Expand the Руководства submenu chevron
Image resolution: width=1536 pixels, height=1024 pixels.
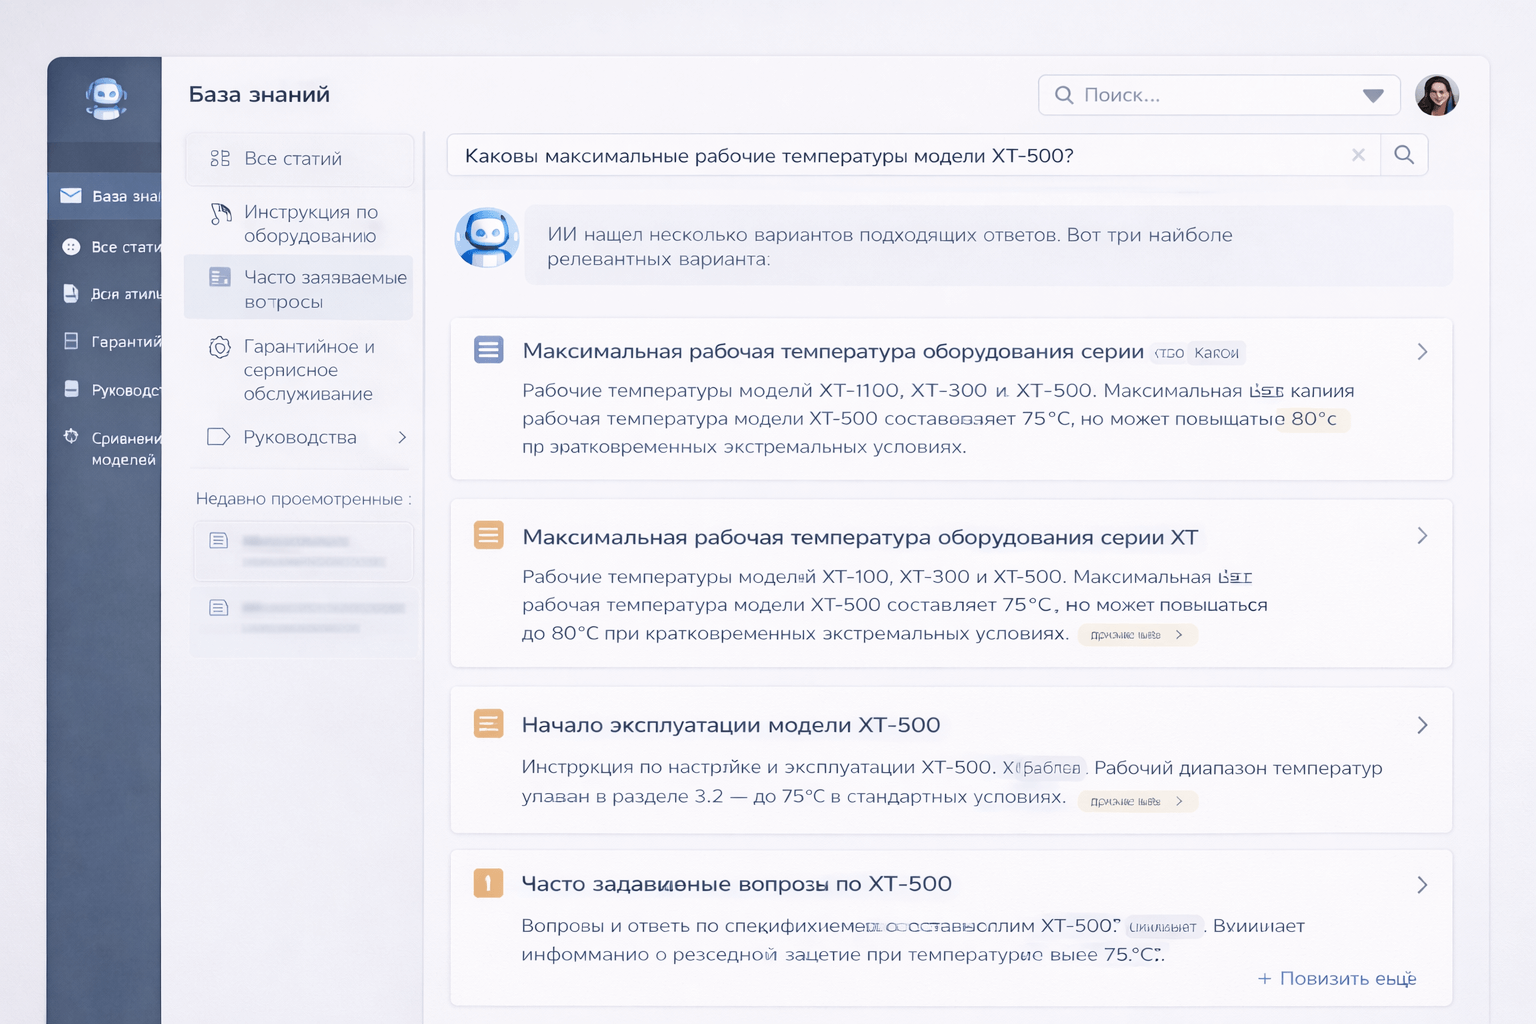pyautogui.click(x=402, y=437)
